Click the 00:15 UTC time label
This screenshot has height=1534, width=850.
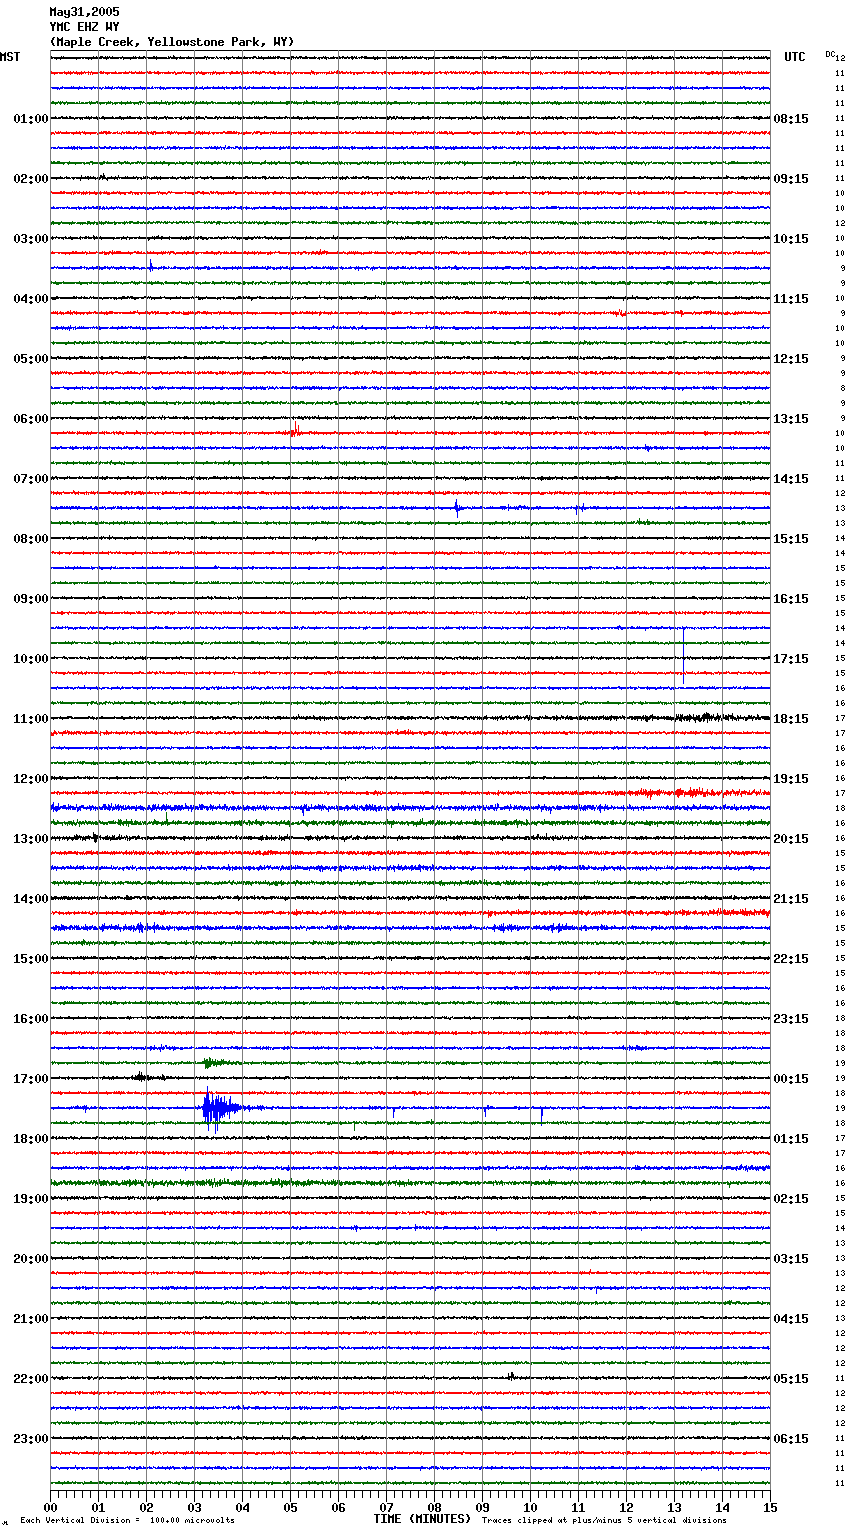coord(791,1079)
